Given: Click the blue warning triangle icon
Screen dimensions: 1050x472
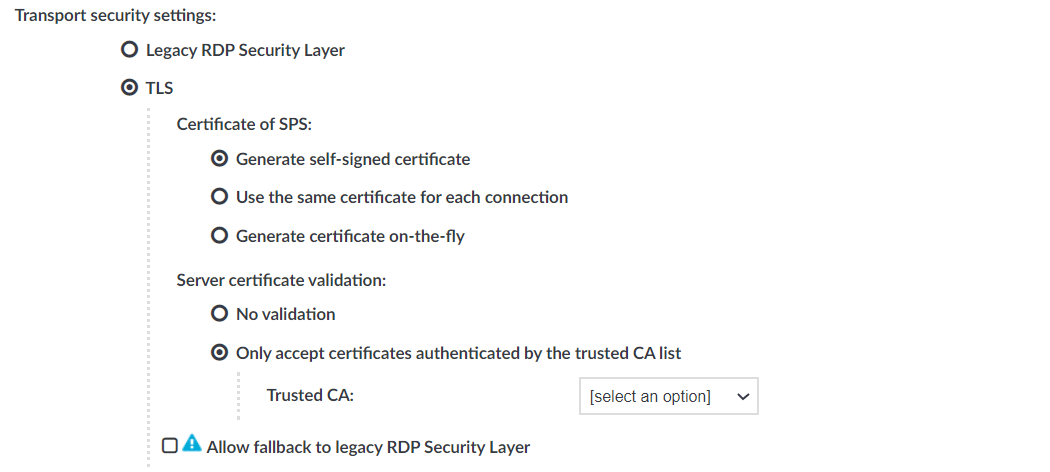Looking at the screenshot, I should [x=192, y=443].
